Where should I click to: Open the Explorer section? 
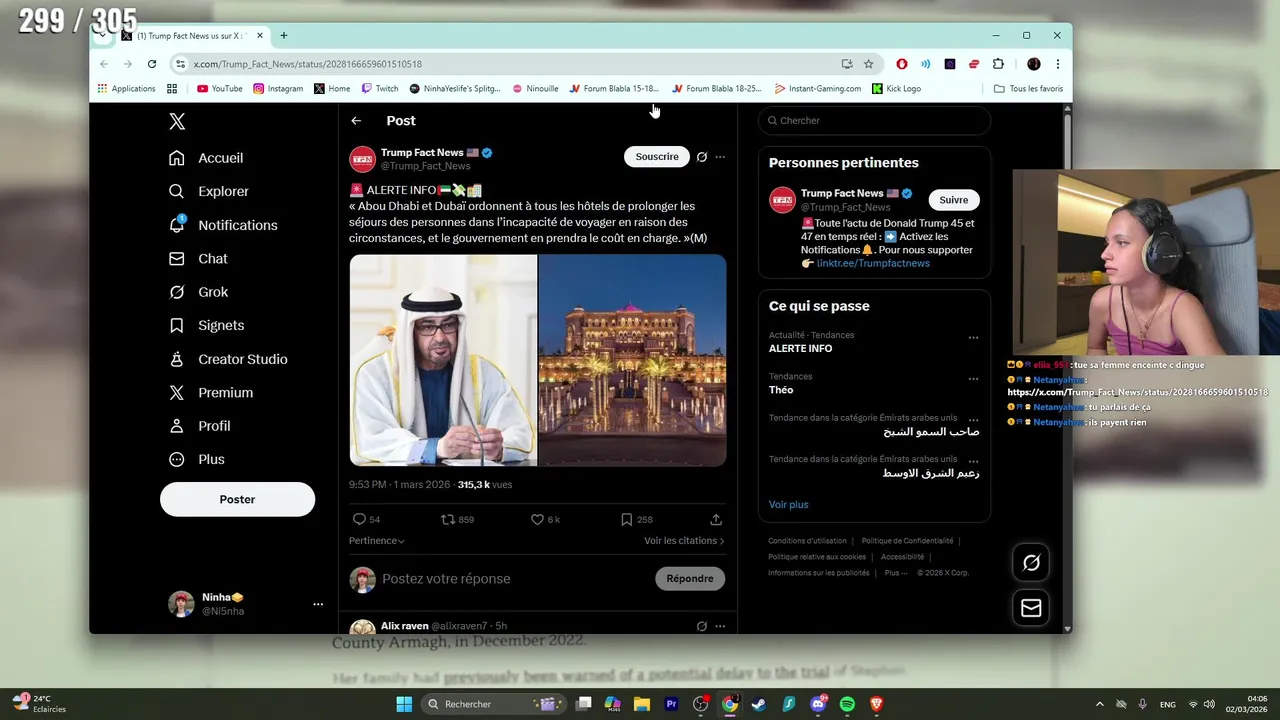(209, 191)
